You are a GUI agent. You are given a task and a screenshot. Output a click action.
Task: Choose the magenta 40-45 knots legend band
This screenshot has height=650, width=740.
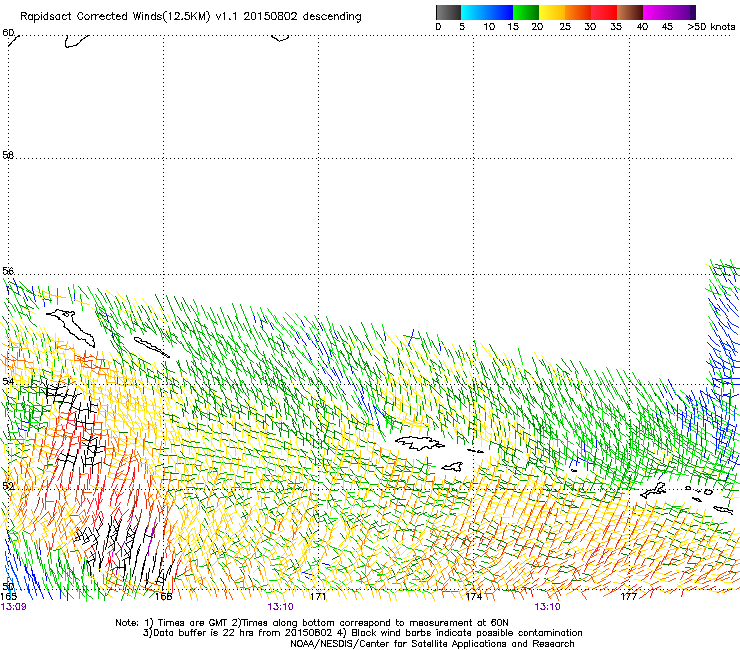pos(656,12)
